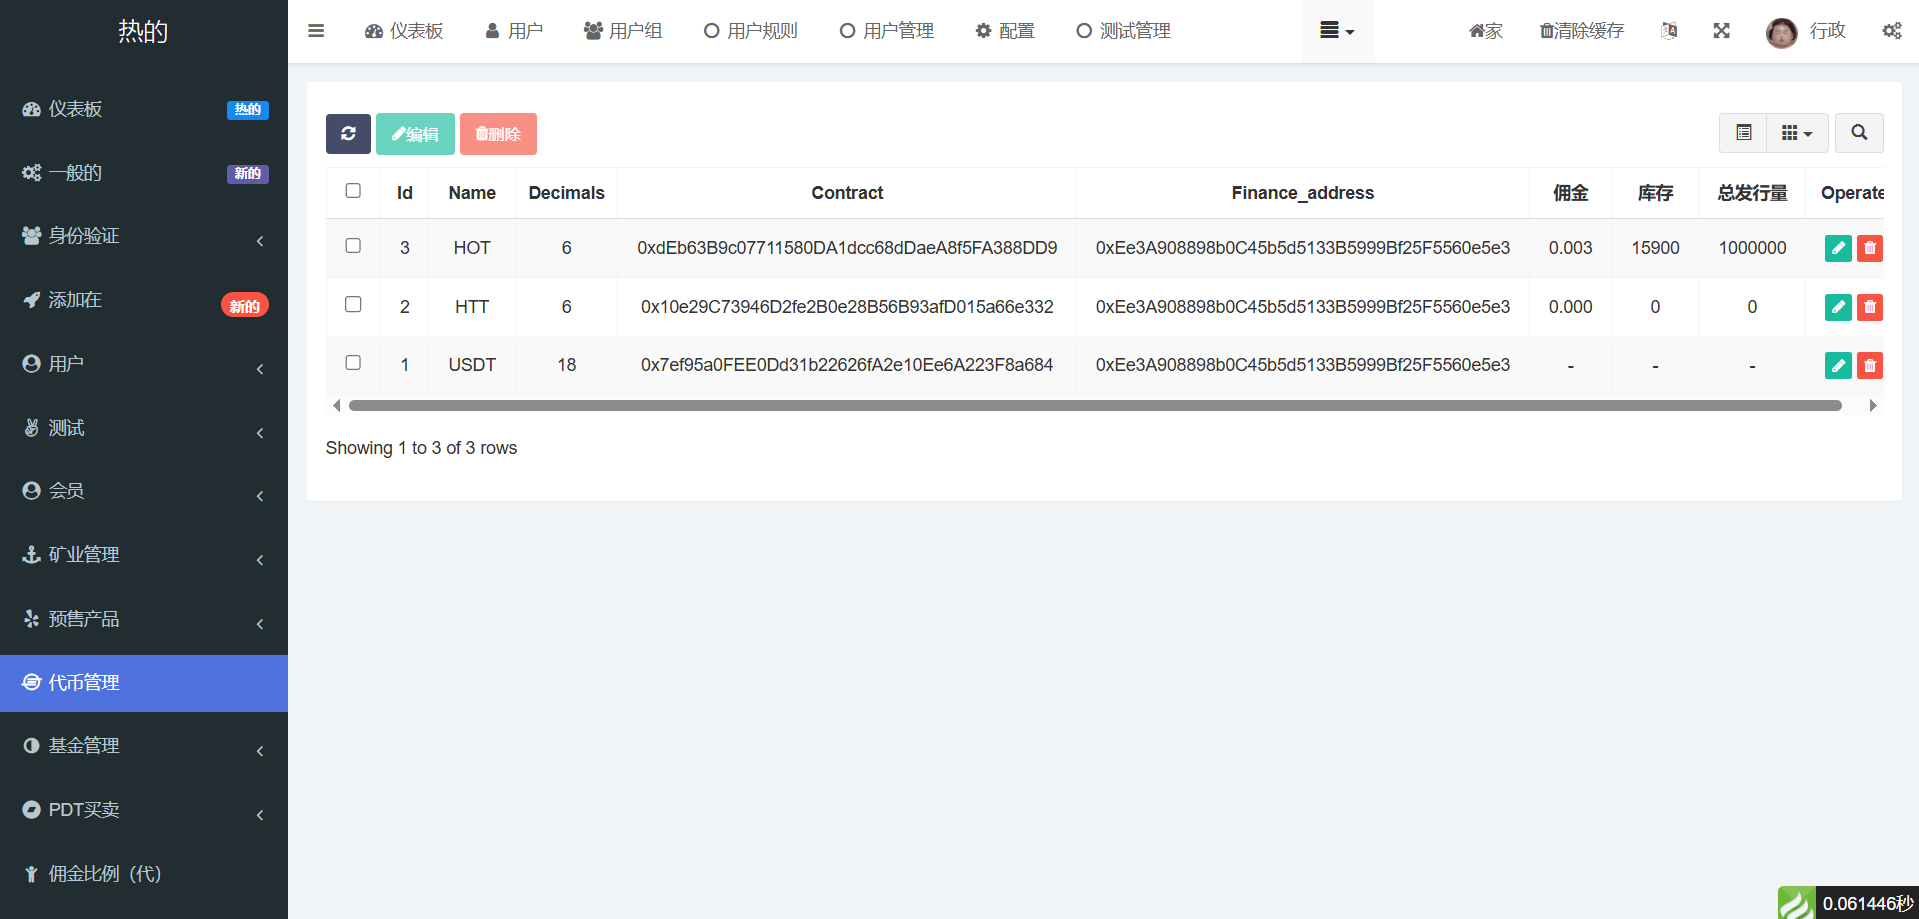
Task: Open the table search magnifier icon
Action: (x=1858, y=133)
